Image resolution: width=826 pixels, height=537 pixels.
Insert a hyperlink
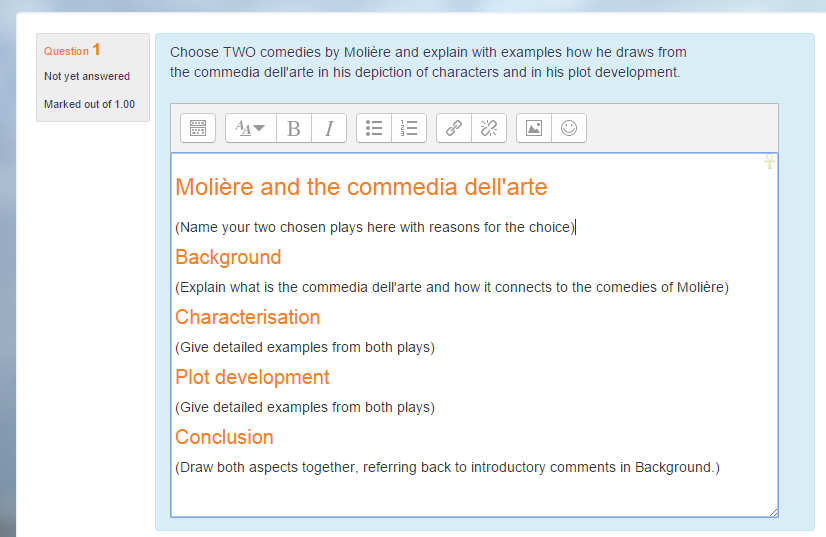[x=454, y=128]
